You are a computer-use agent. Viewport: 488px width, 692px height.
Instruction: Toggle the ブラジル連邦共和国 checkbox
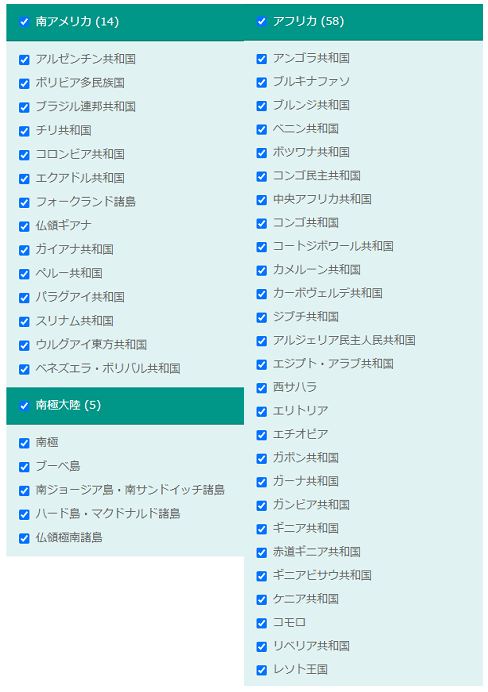tap(24, 107)
